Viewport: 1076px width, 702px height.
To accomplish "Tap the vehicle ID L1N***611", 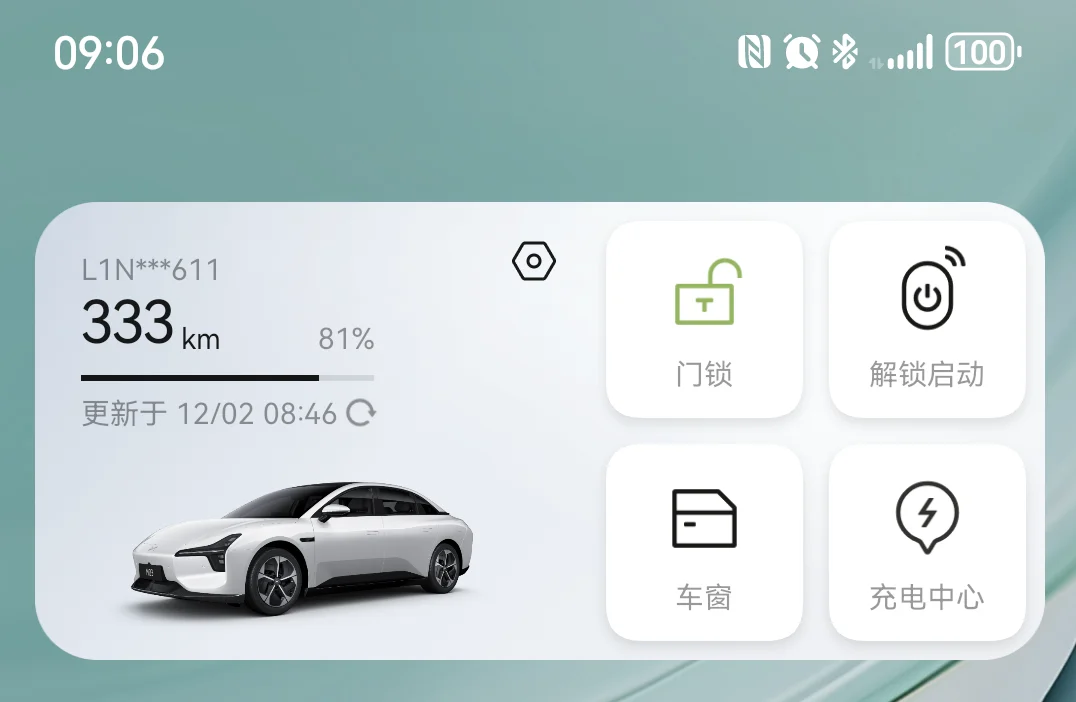I will coord(150,270).
